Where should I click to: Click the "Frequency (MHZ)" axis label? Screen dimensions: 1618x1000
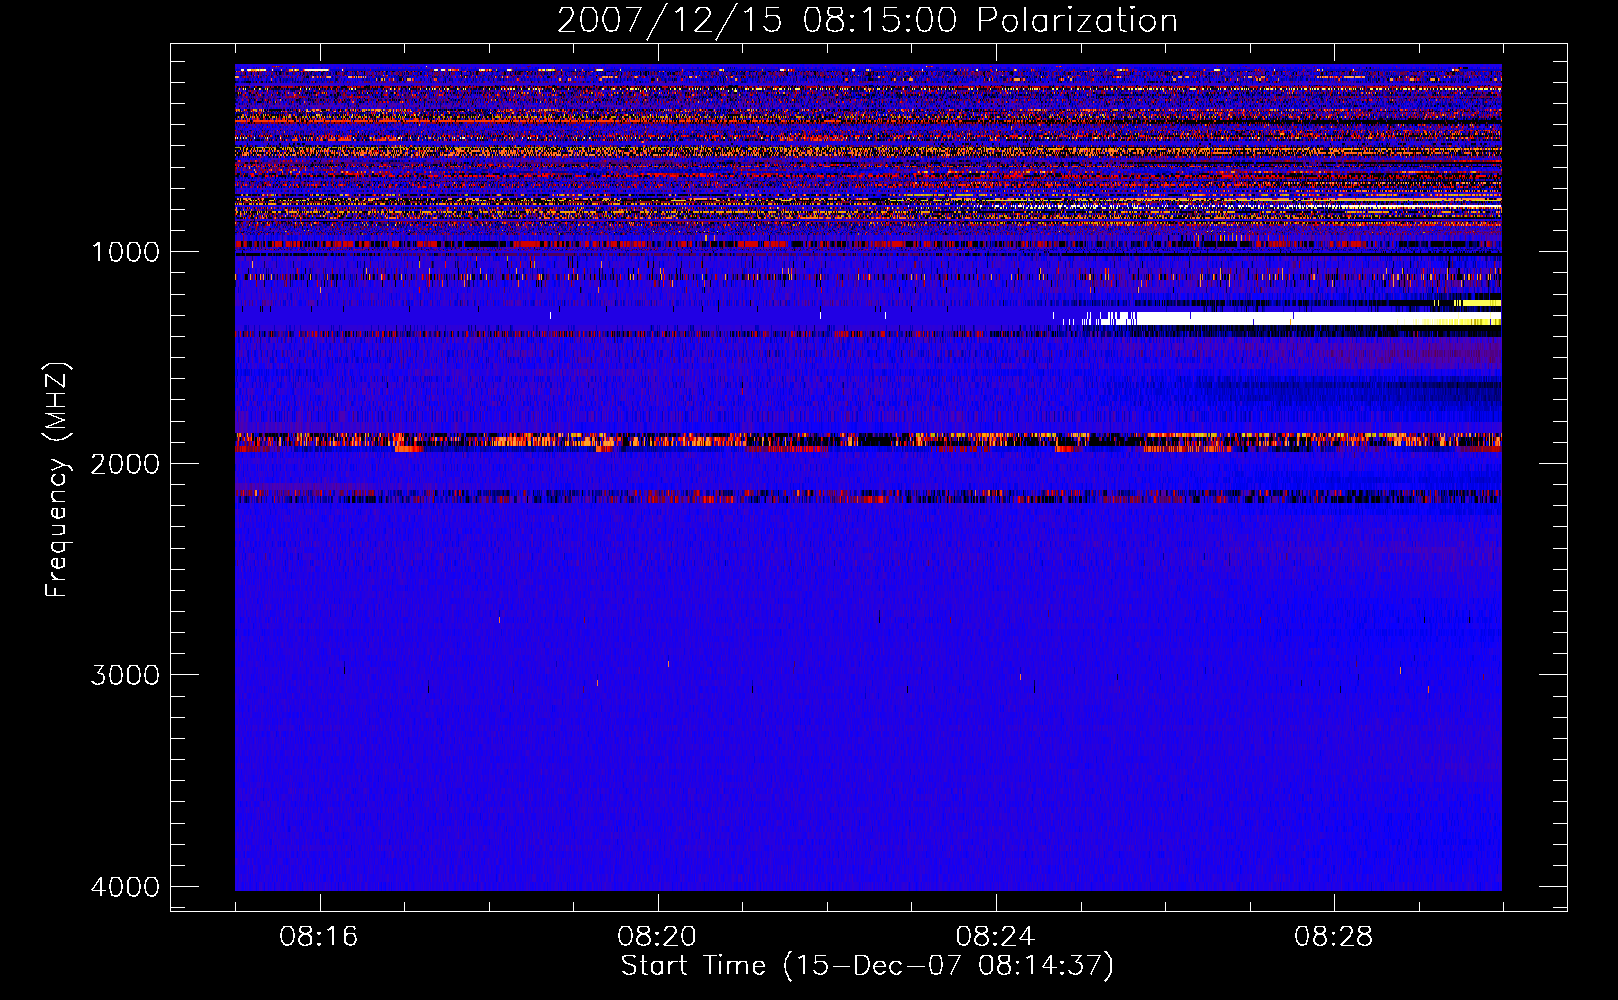tap(57, 480)
